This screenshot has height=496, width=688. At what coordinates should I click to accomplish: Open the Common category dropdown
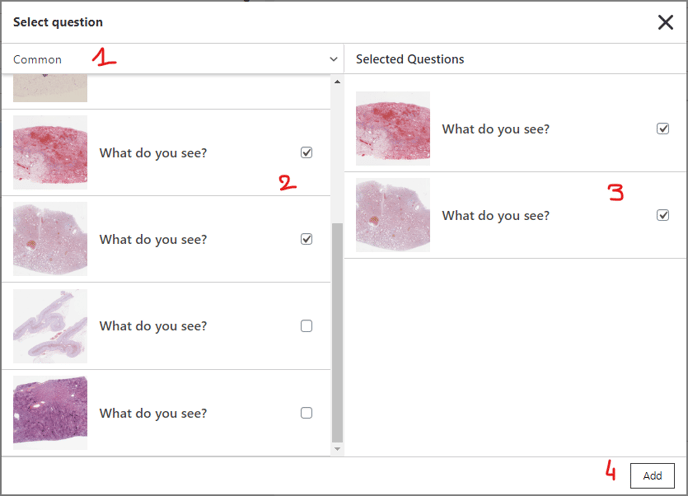[173, 59]
